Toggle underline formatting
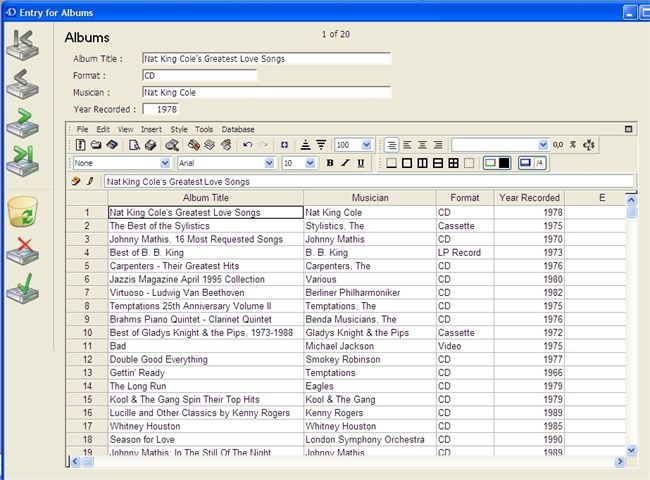 coord(361,163)
